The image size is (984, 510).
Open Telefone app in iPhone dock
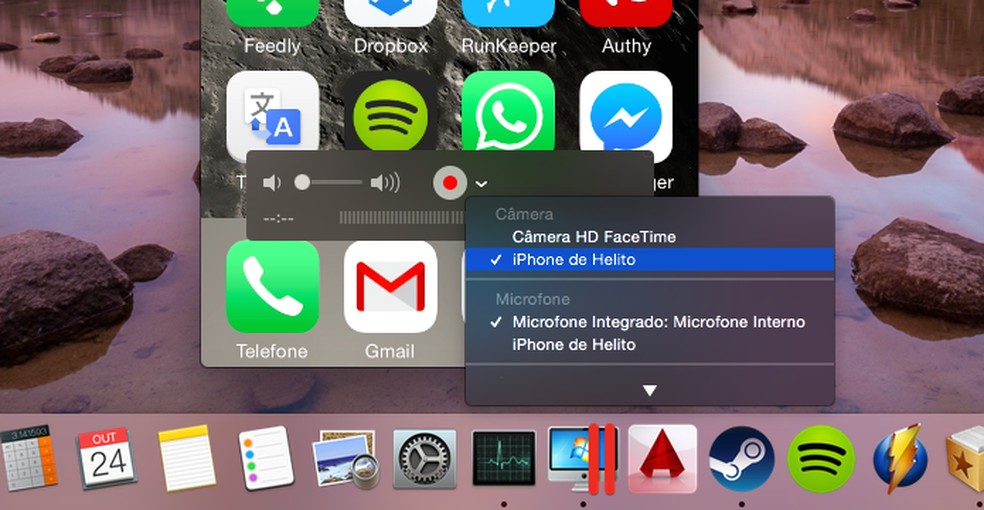pos(272,287)
